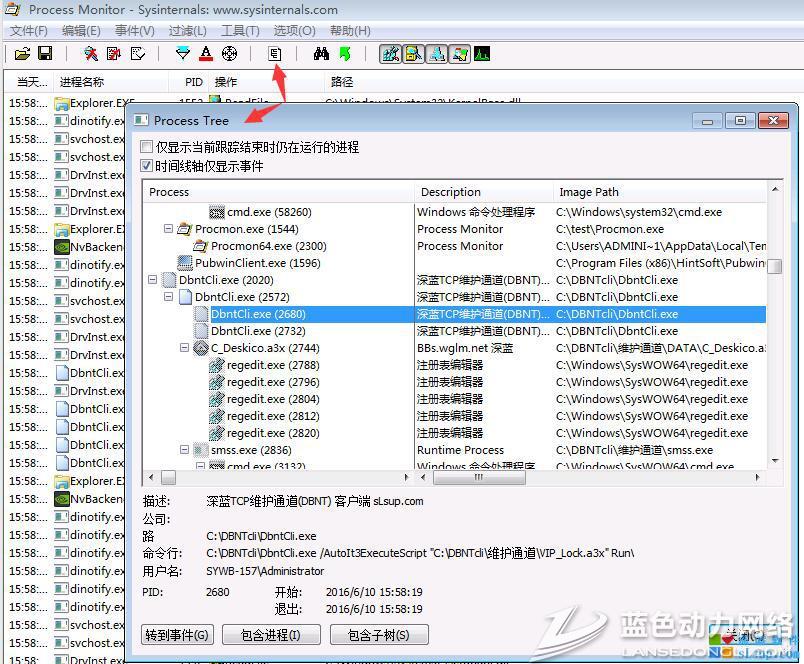Click the Open file toolbar icon
The height and width of the screenshot is (664, 804).
pos(23,53)
